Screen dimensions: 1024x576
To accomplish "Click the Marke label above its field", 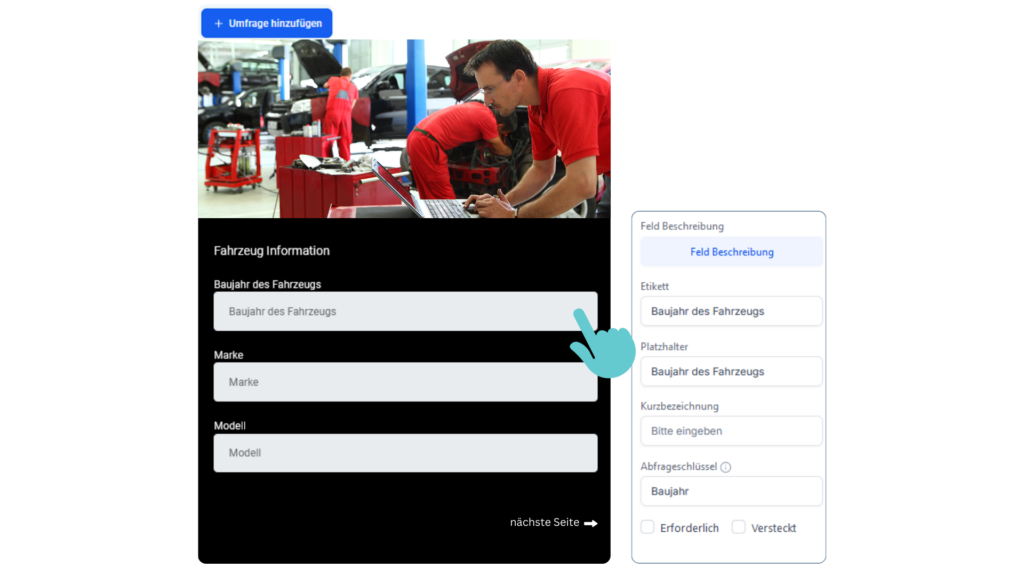I will [229, 355].
